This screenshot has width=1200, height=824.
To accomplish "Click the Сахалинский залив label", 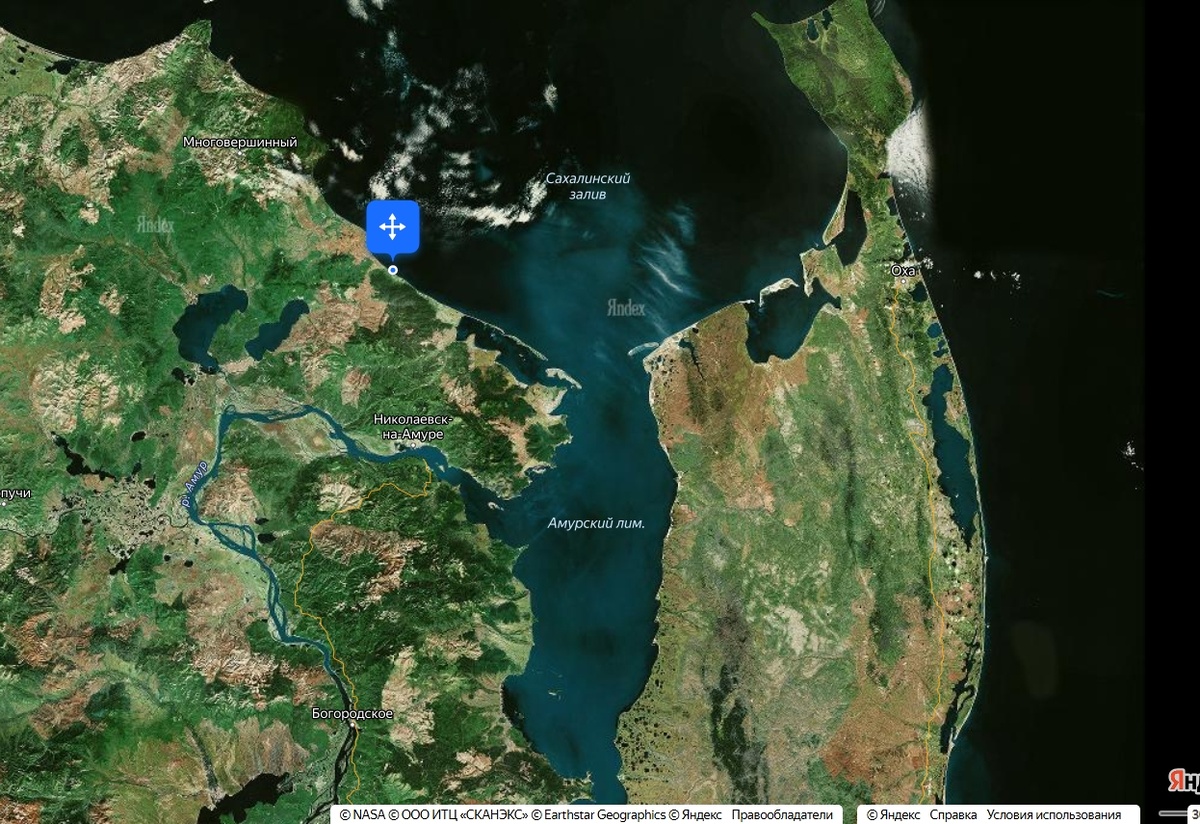I will click(x=588, y=186).
